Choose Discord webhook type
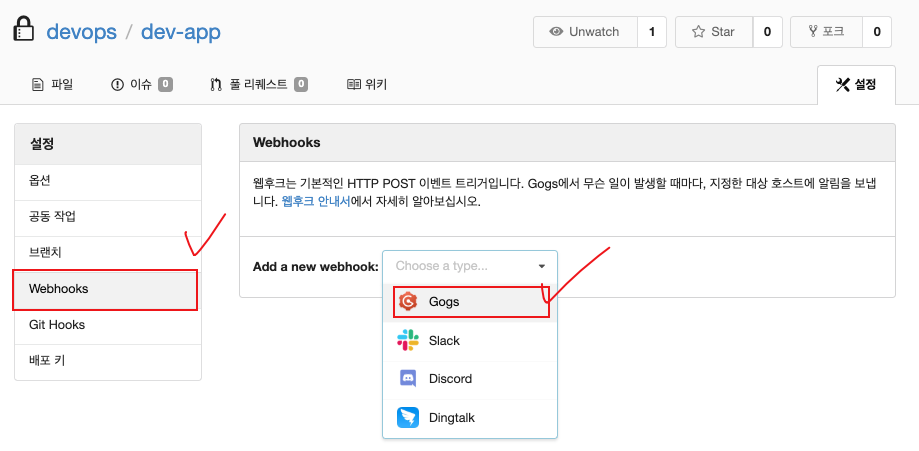Screen dimensions: 919x451 [470, 379]
